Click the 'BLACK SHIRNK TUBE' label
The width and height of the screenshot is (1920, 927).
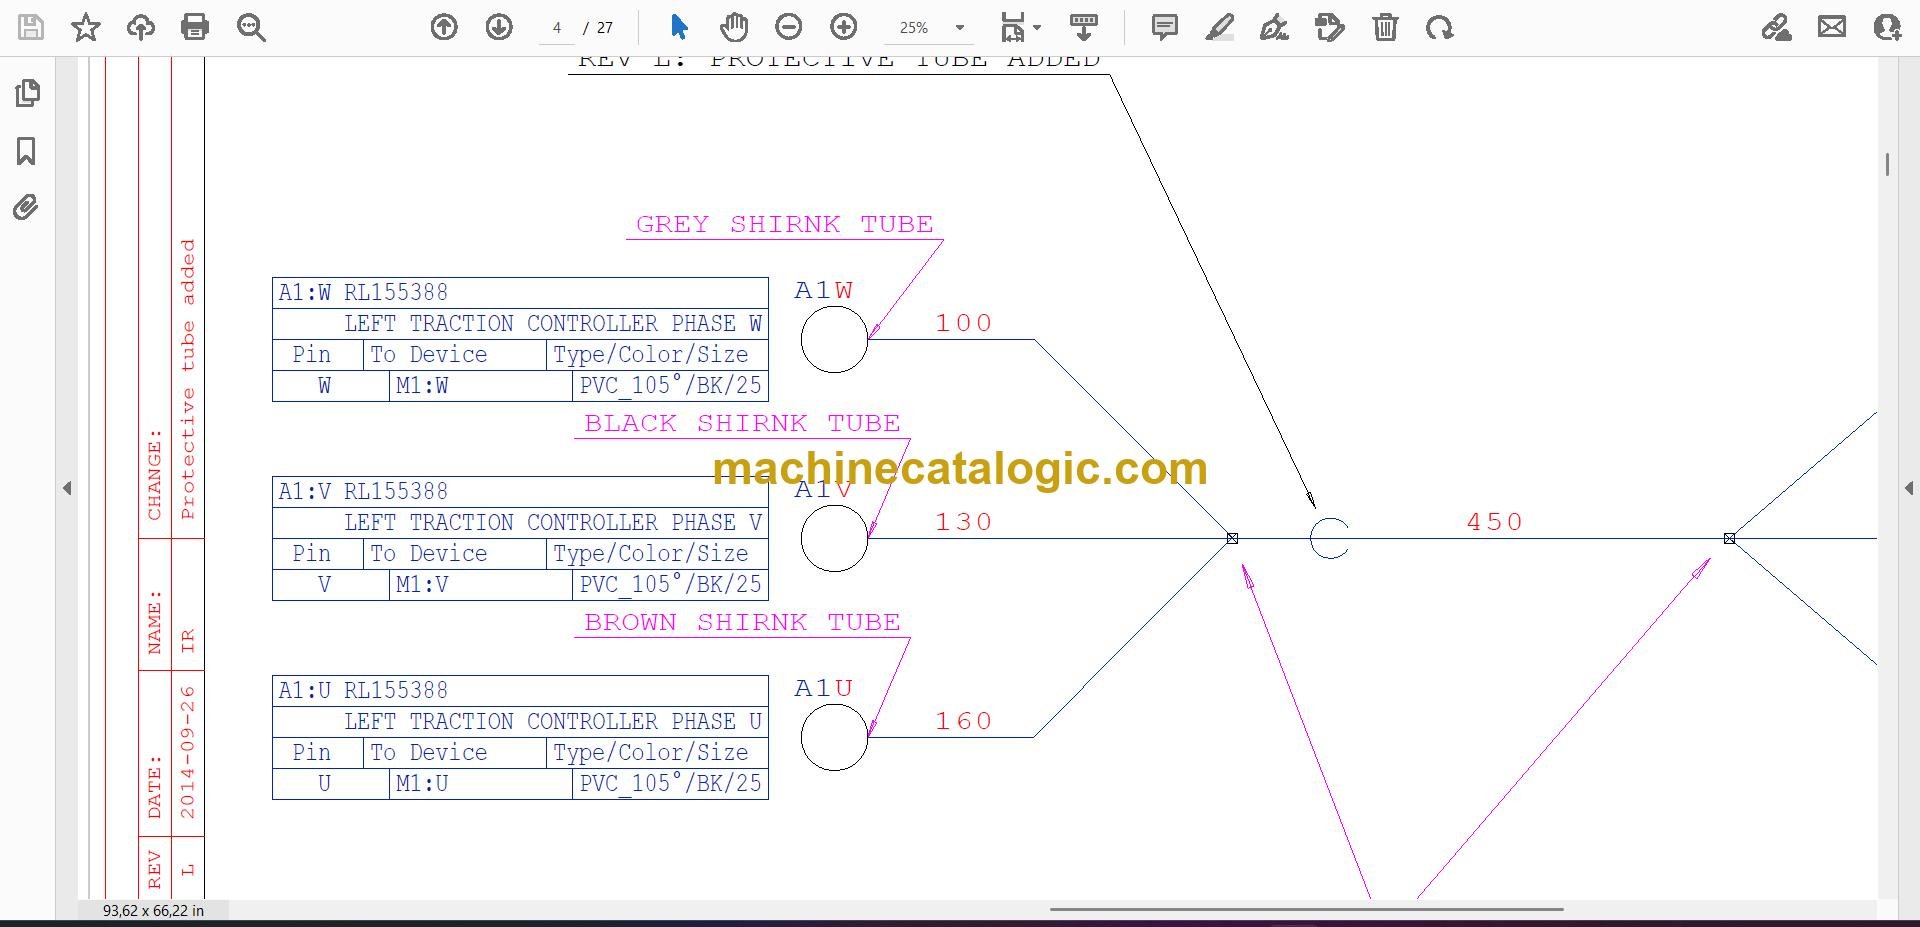pos(742,423)
